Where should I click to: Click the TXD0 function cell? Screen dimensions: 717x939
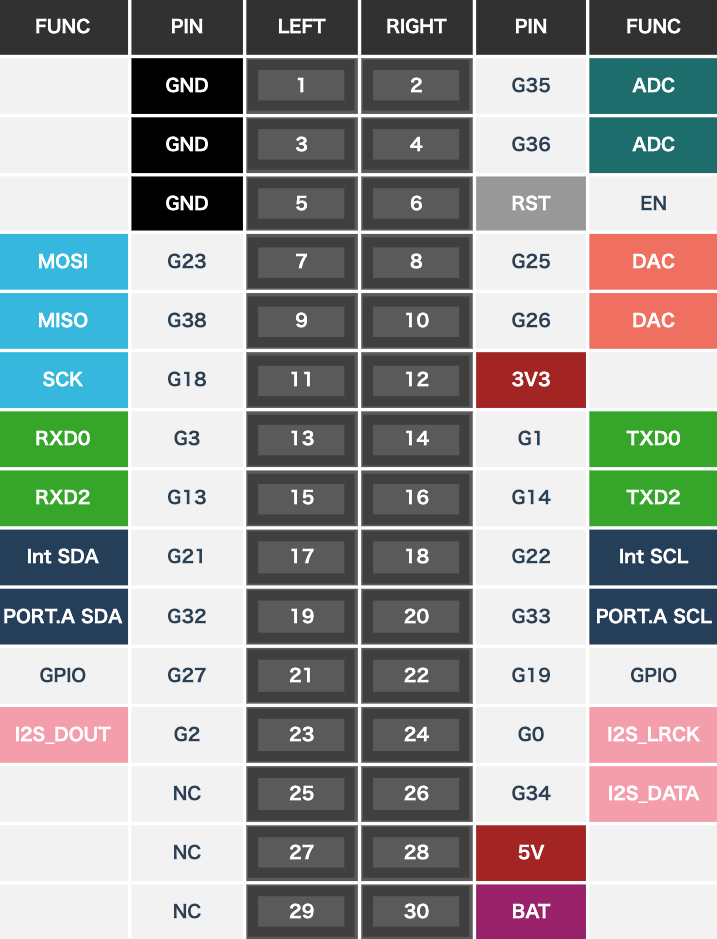click(653, 439)
